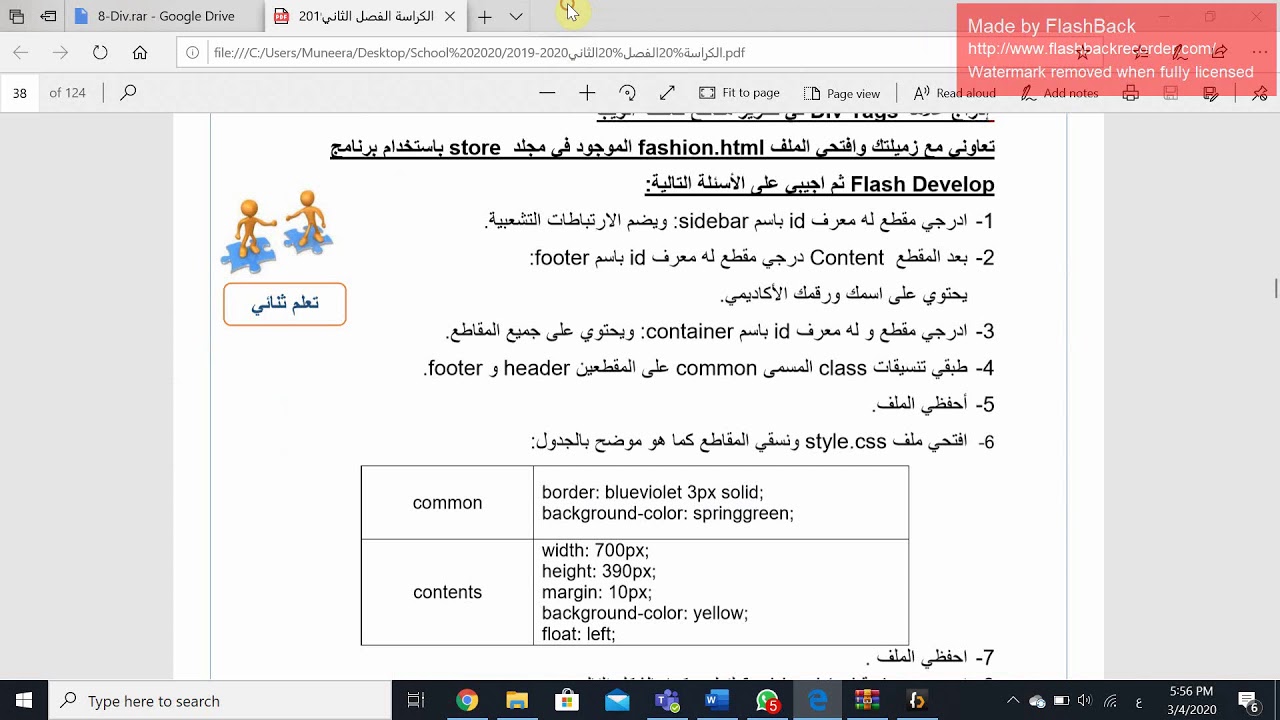The image size is (1280, 720).
Task: Zoom in the PDF with plus
Action: (x=587, y=93)
